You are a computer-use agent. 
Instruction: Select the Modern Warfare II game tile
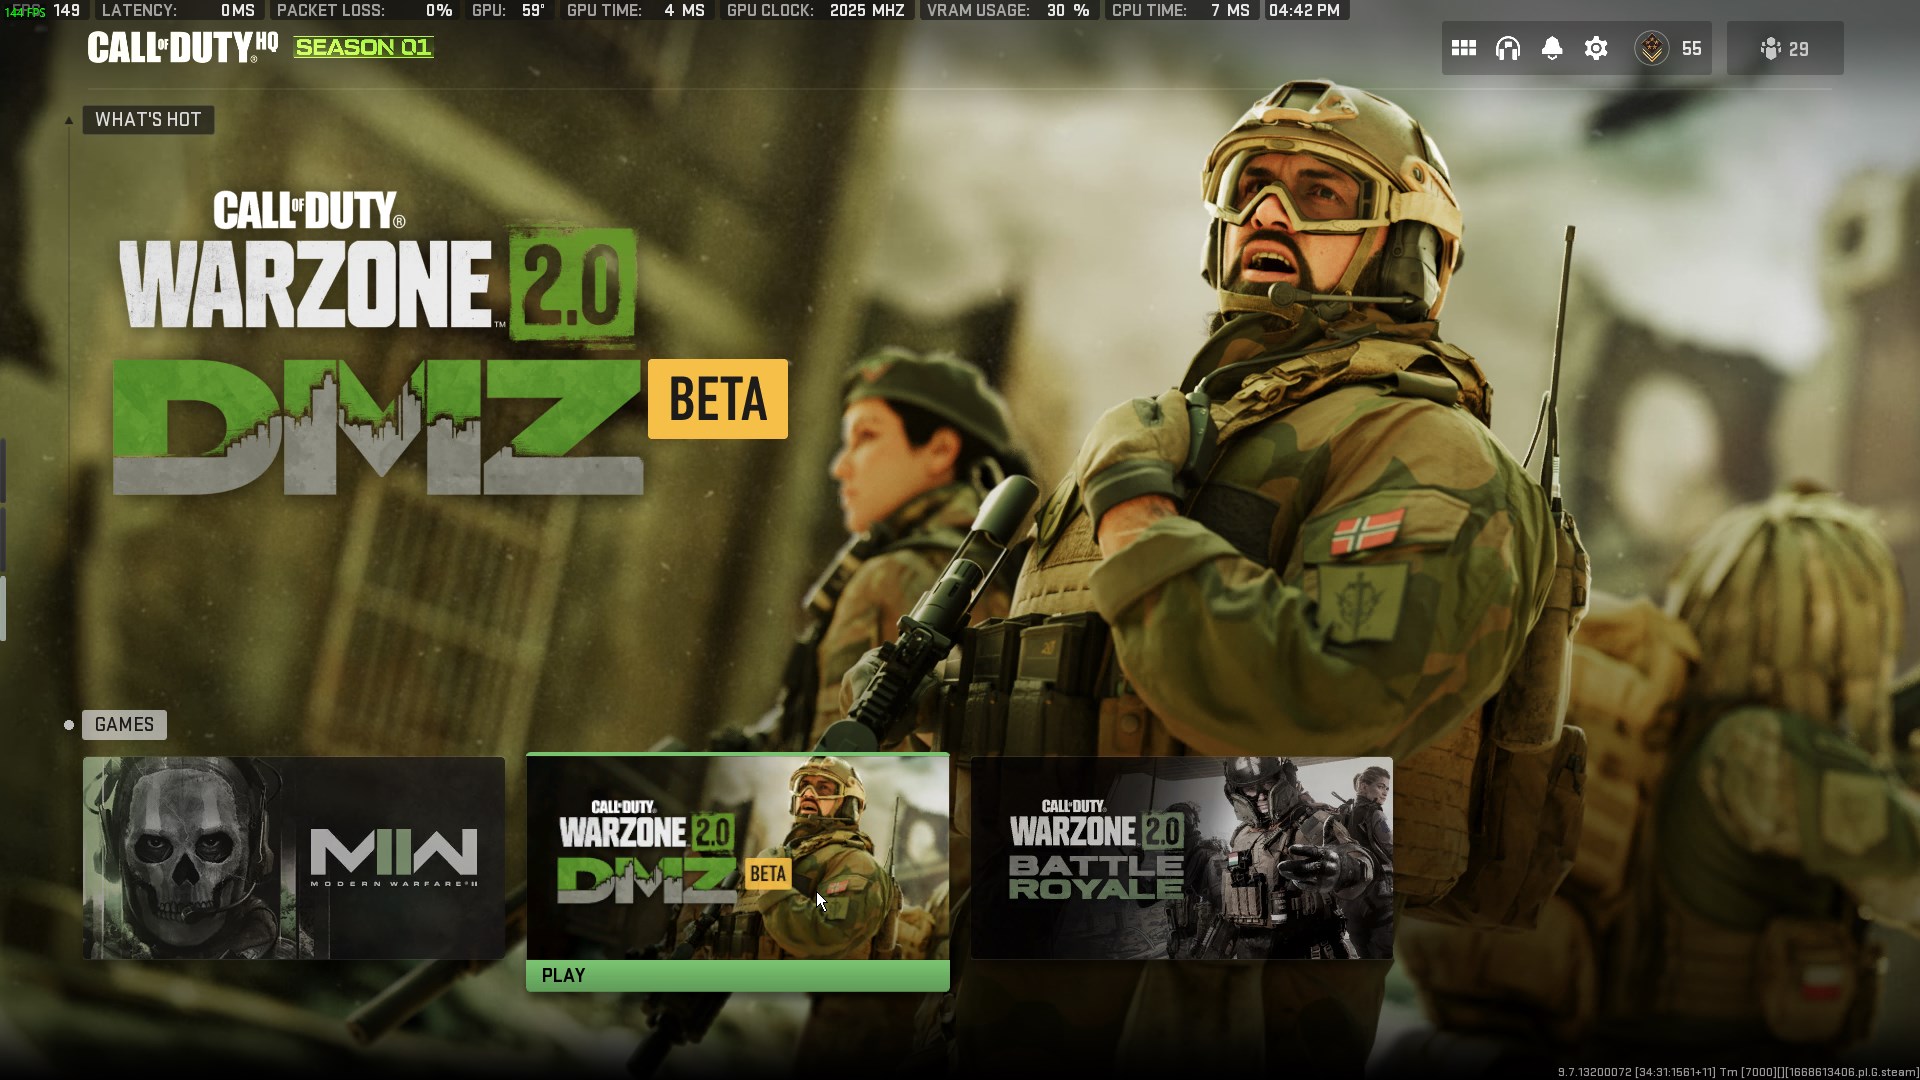[x=294, y=858]
